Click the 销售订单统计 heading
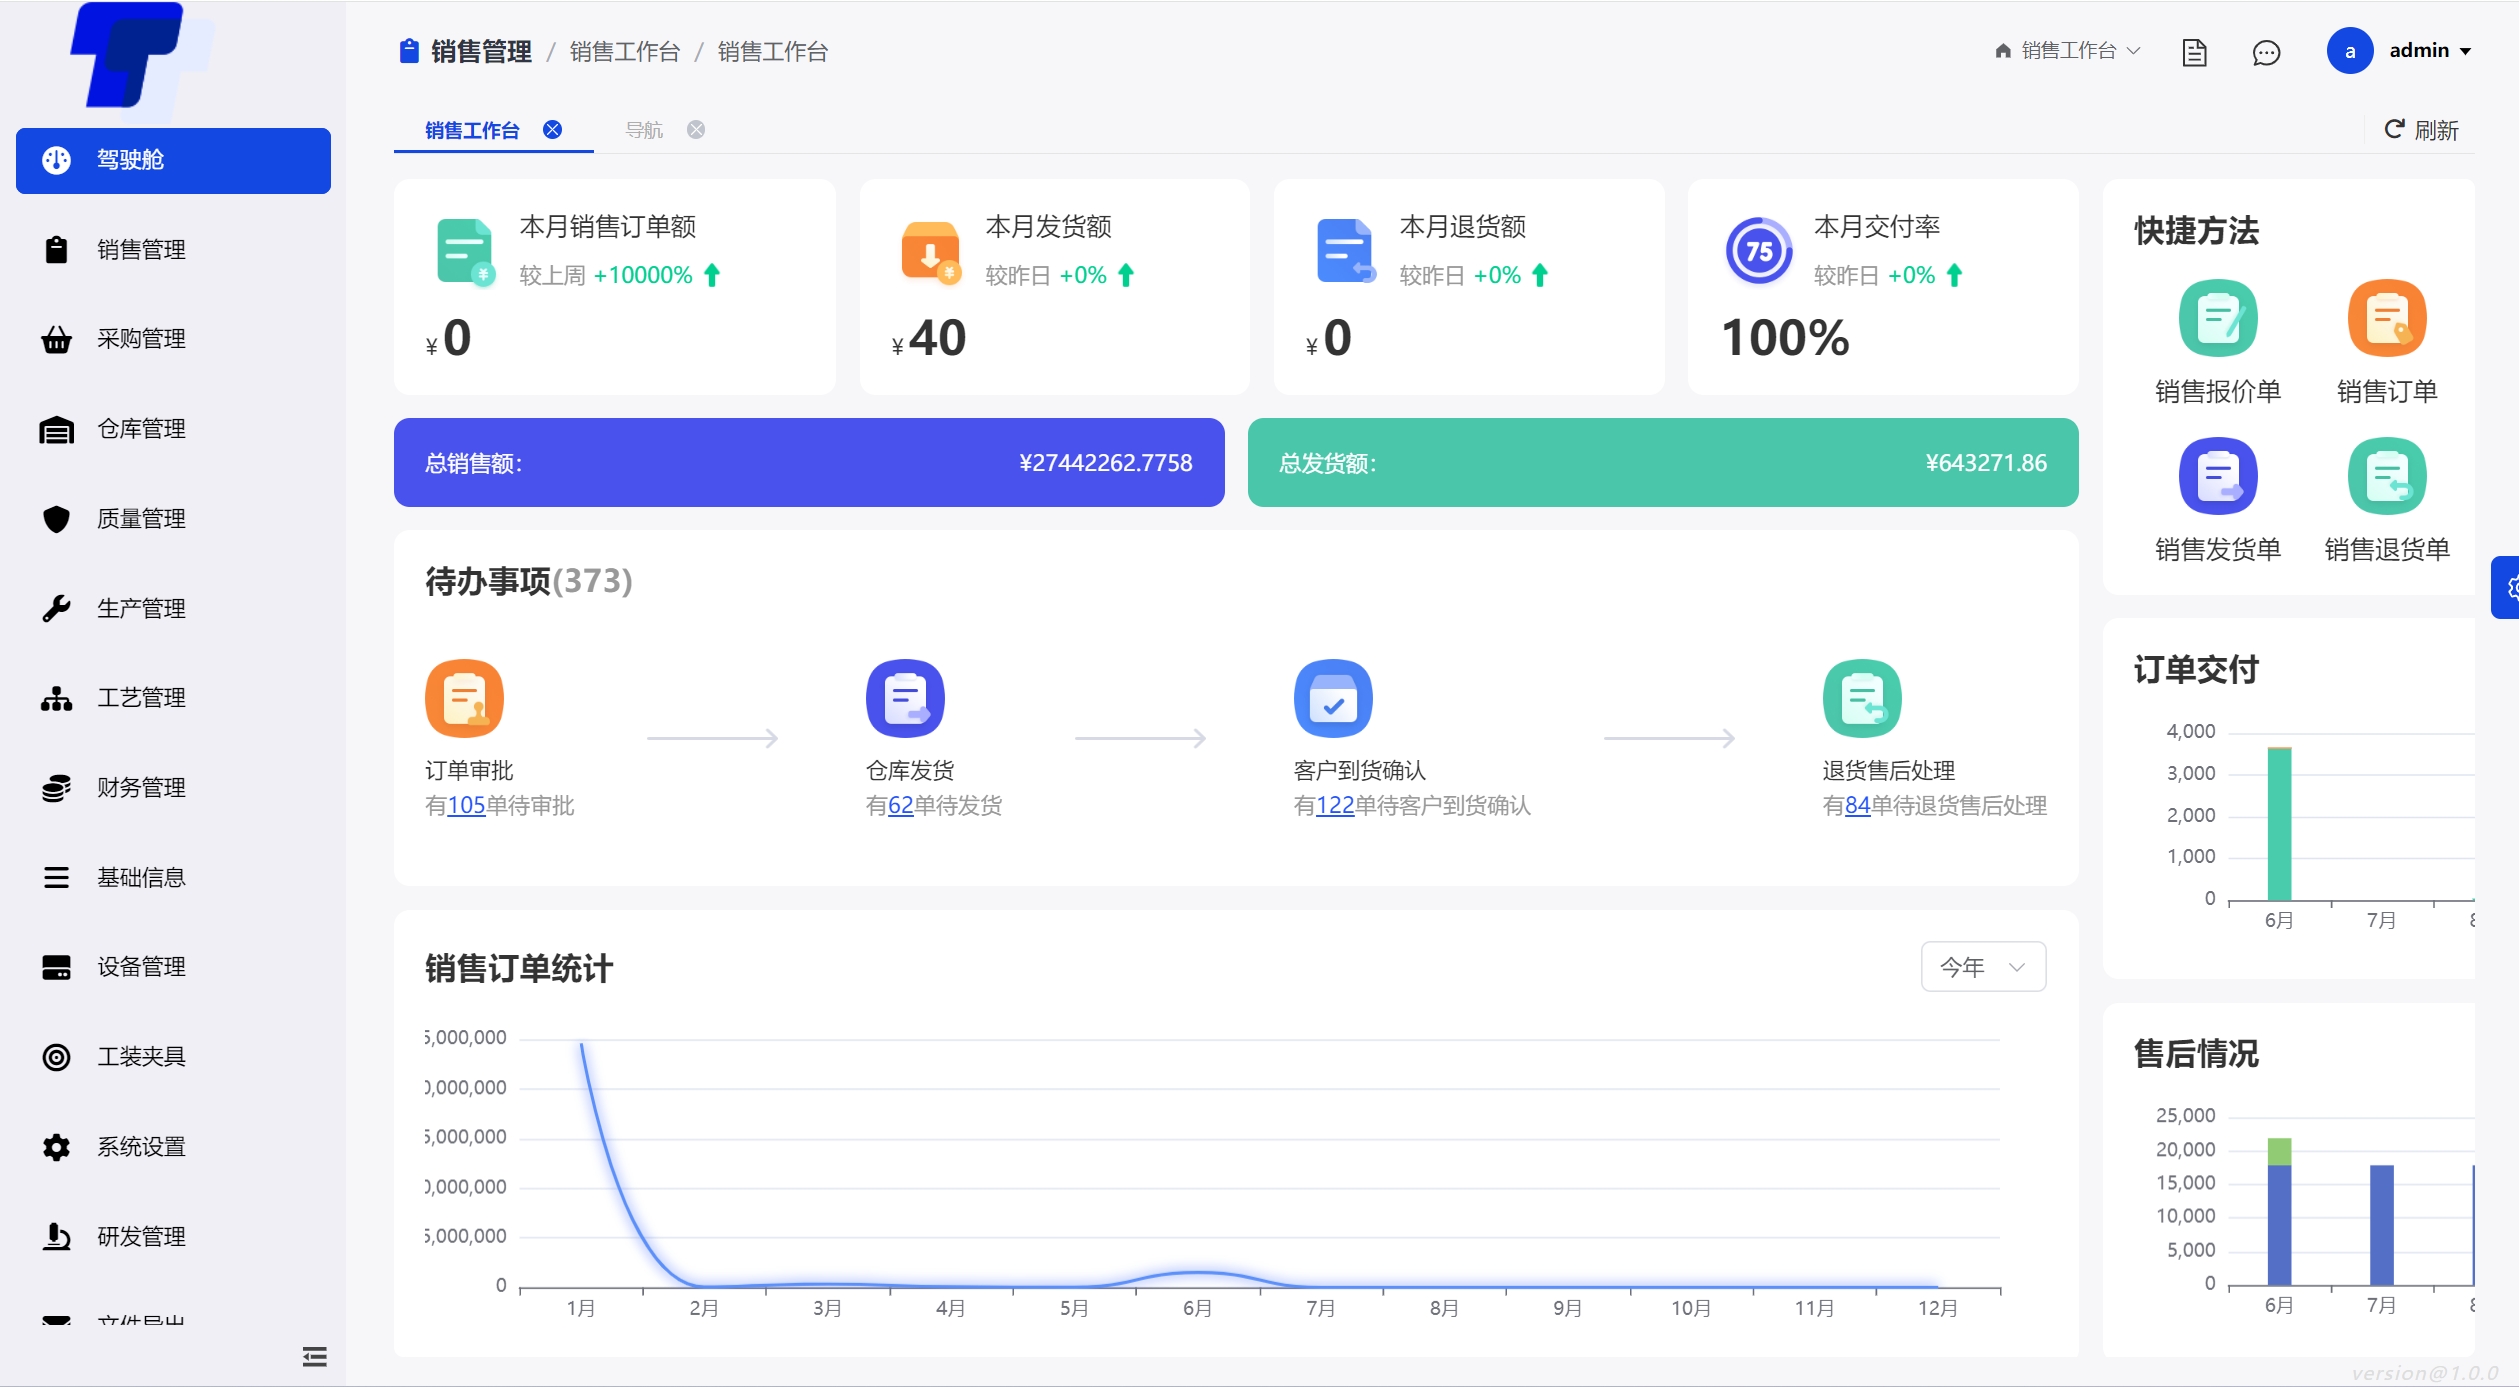The width and height of the screenshot is (2519, 1387). [x=518, y=968]
